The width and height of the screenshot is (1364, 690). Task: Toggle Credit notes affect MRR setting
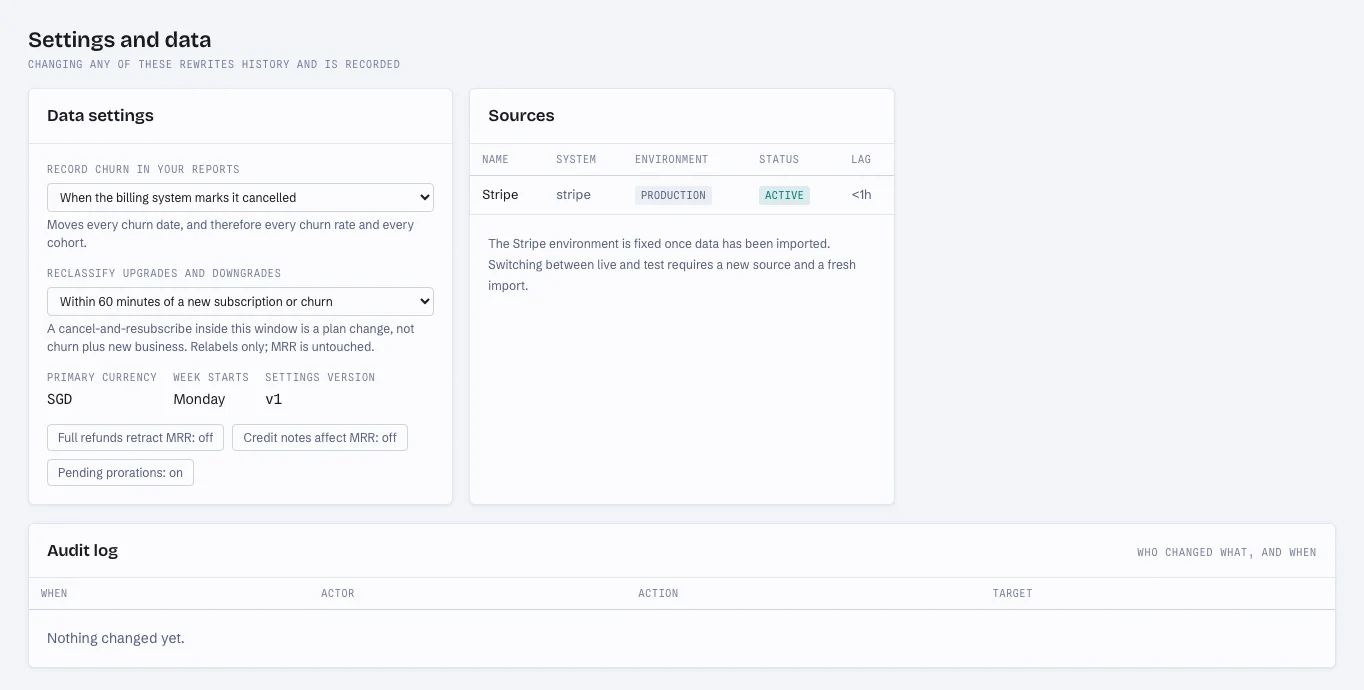[x=320, y=438]
